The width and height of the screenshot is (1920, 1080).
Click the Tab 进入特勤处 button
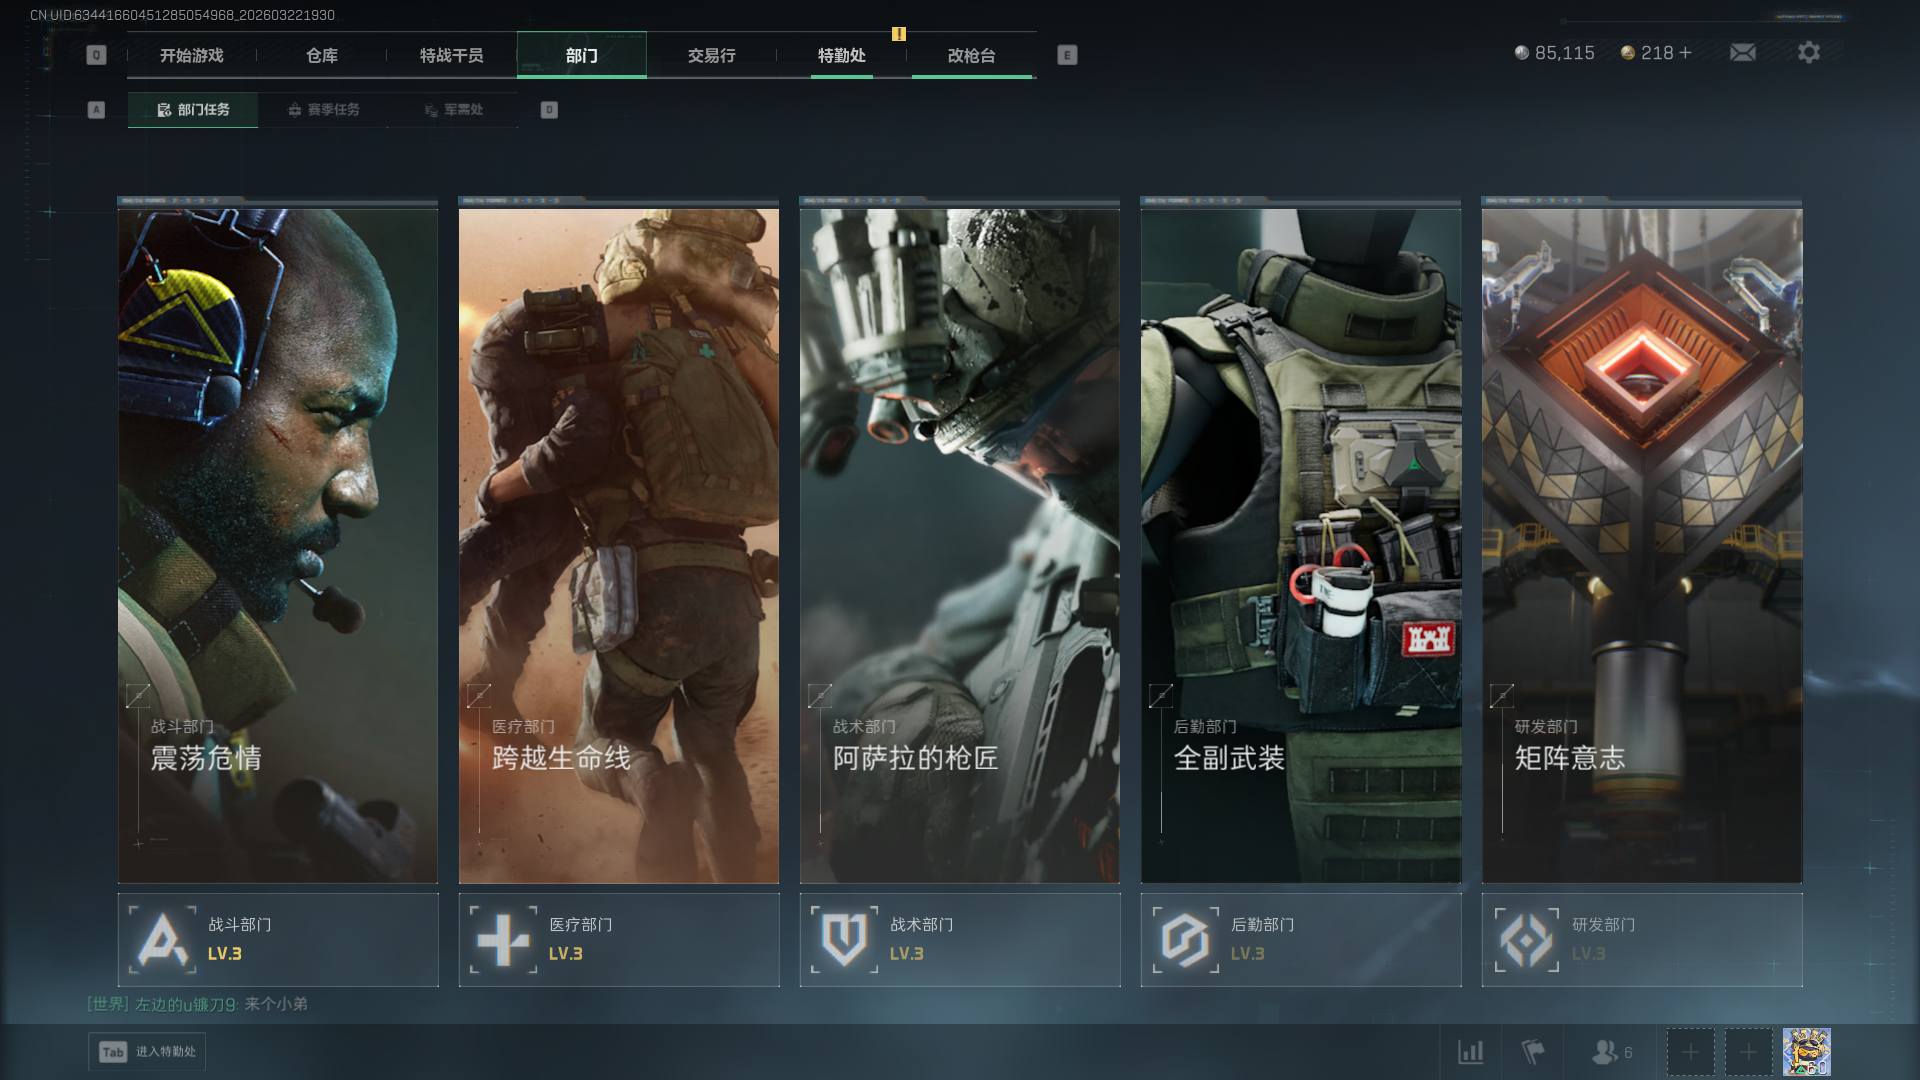(148, 1052)
